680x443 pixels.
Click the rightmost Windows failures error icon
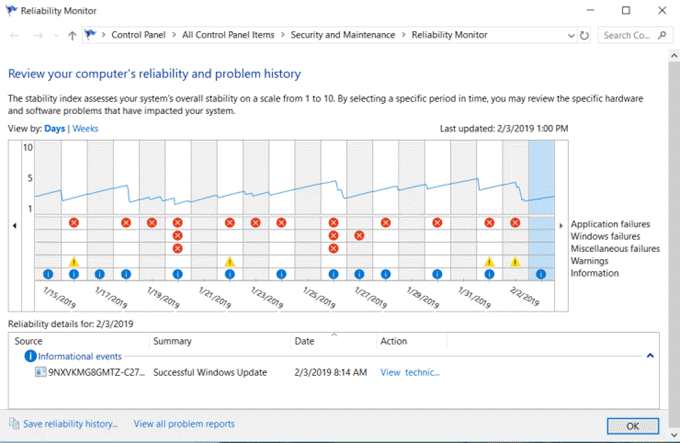click(359, 236)
